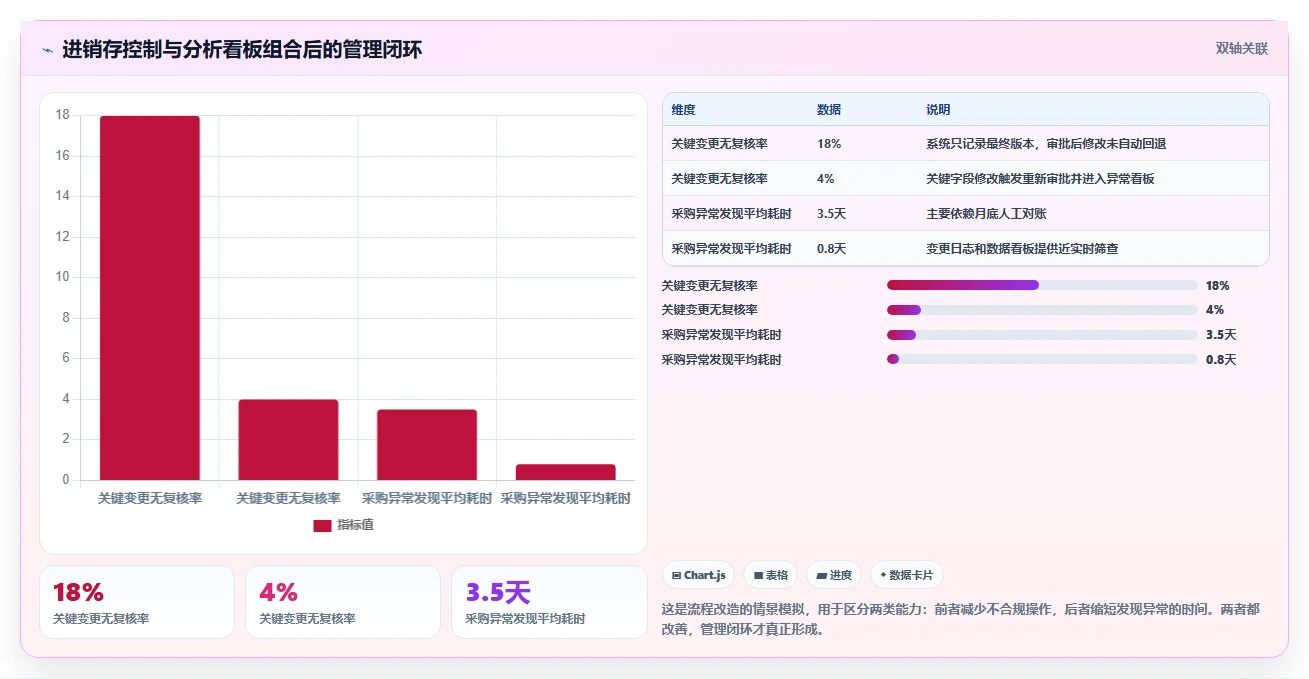This screenshot has height=679, width=1309.
Task: Click the y-axis tick label 0
Action: tap(66, 480)
